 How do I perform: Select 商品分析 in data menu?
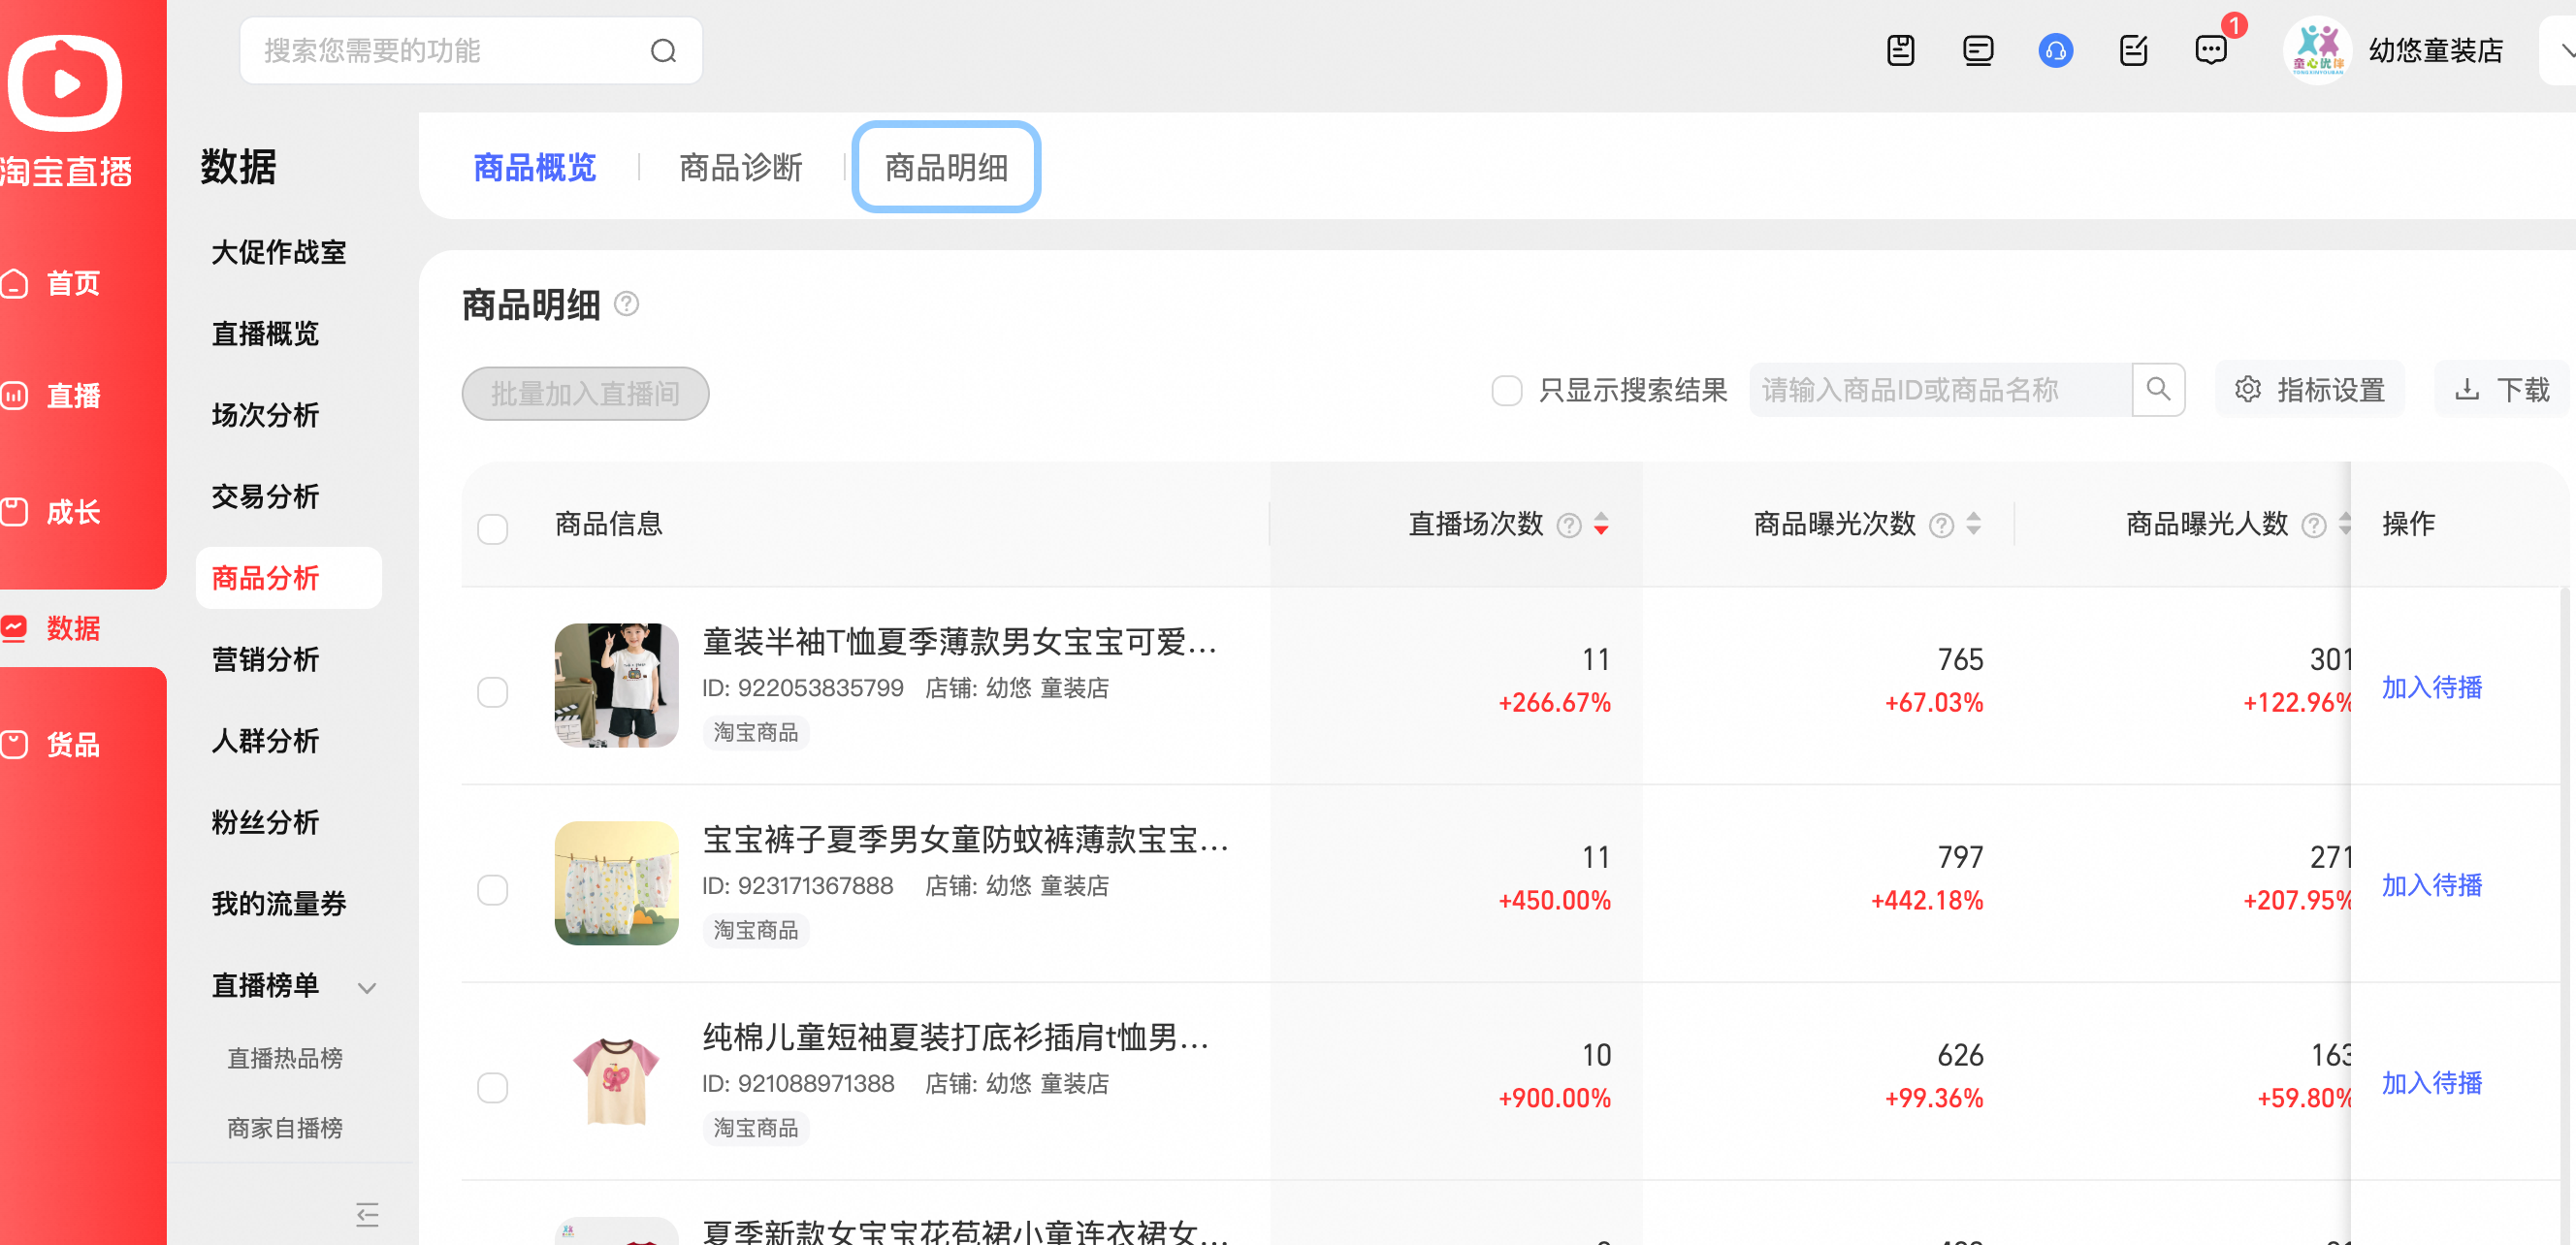pos(288,577)
